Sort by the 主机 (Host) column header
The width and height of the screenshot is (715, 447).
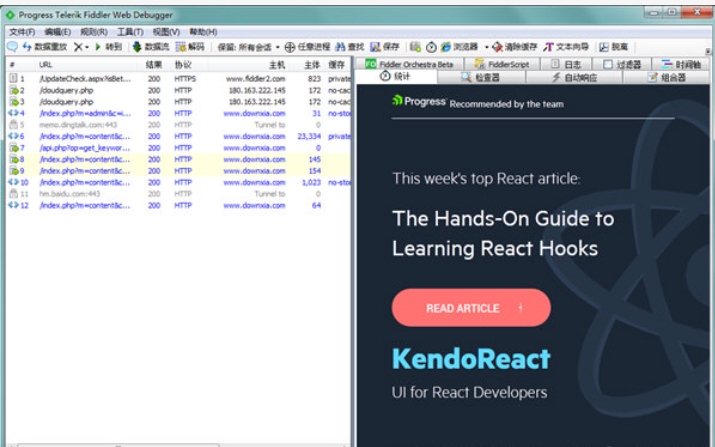(x=248, y=65)
